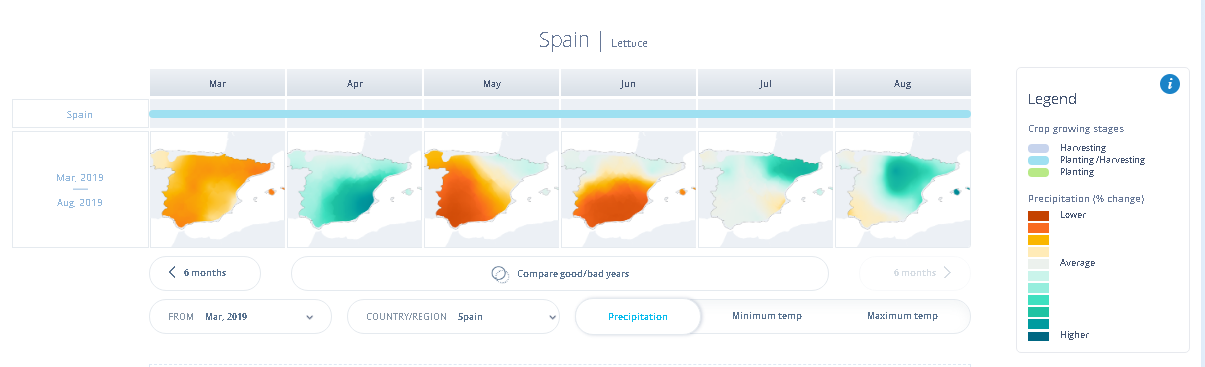Switch to Minimum temp view

pyautogui.click(x=767, y=317)
